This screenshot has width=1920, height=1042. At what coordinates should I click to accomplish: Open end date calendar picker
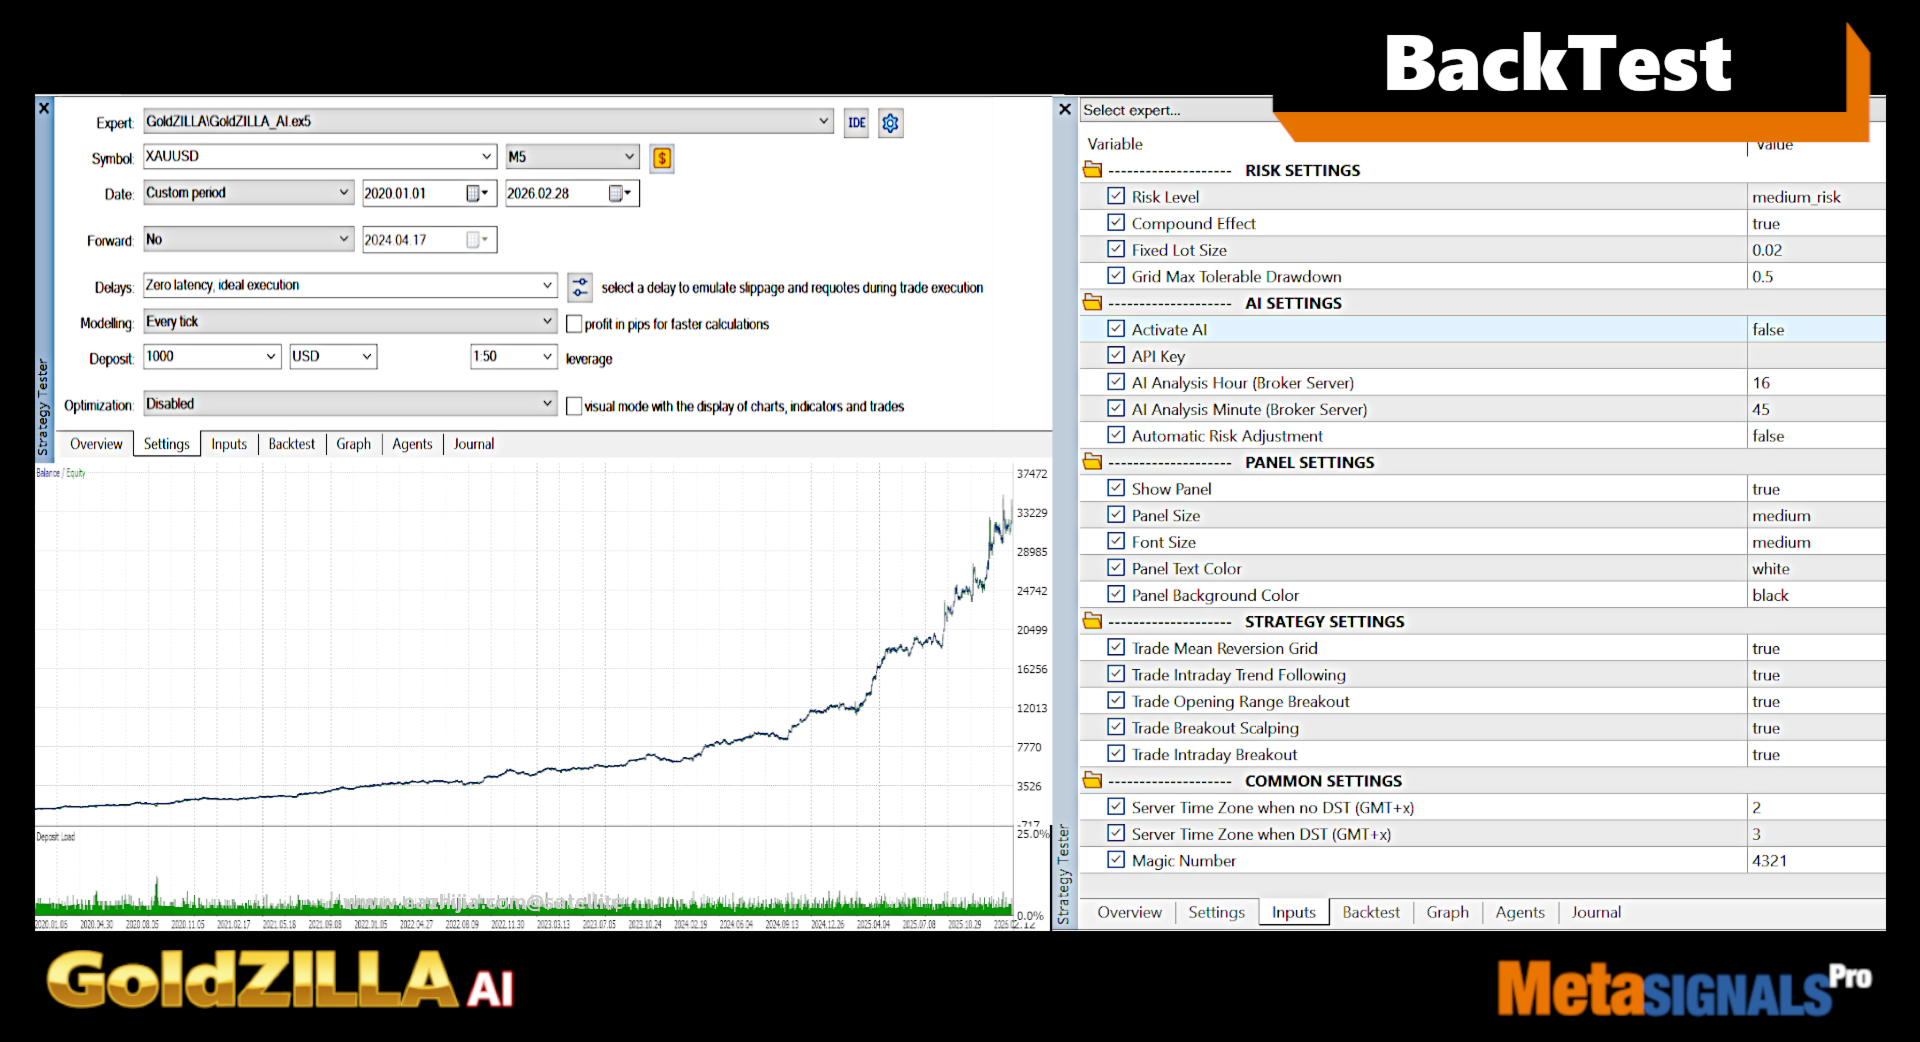[620, 193]
